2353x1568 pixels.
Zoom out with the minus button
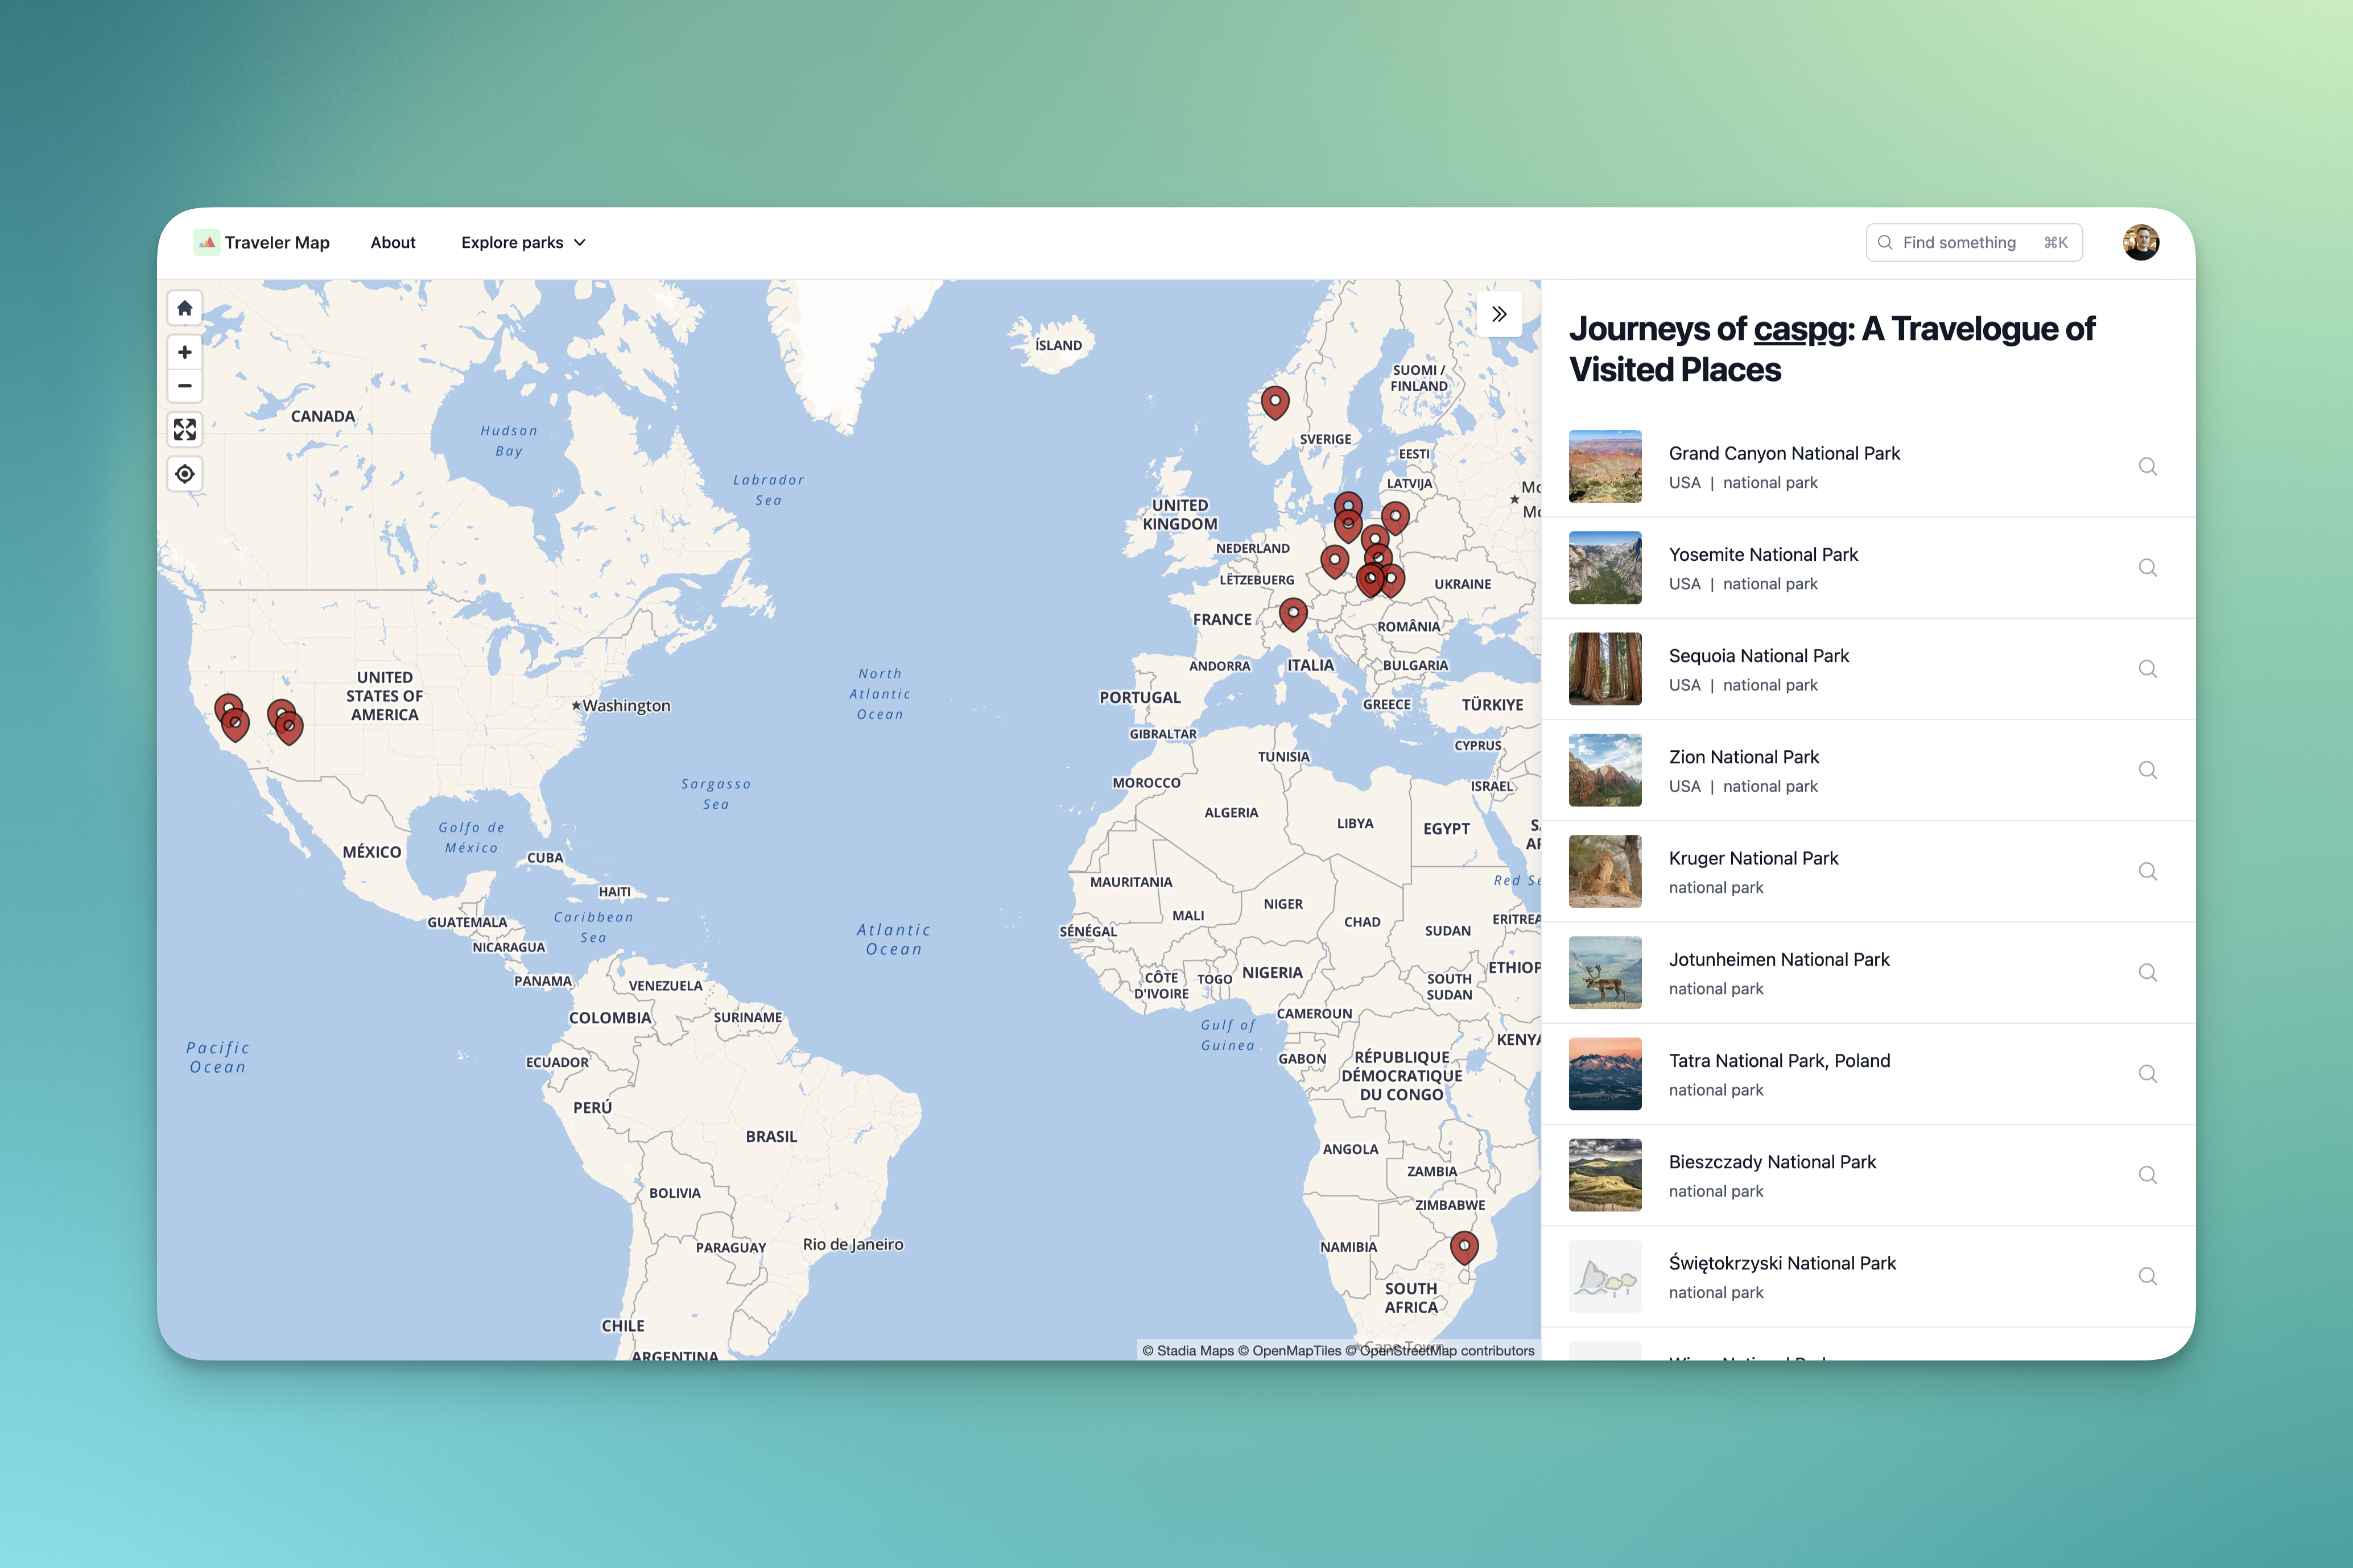(x=185, y=386)
